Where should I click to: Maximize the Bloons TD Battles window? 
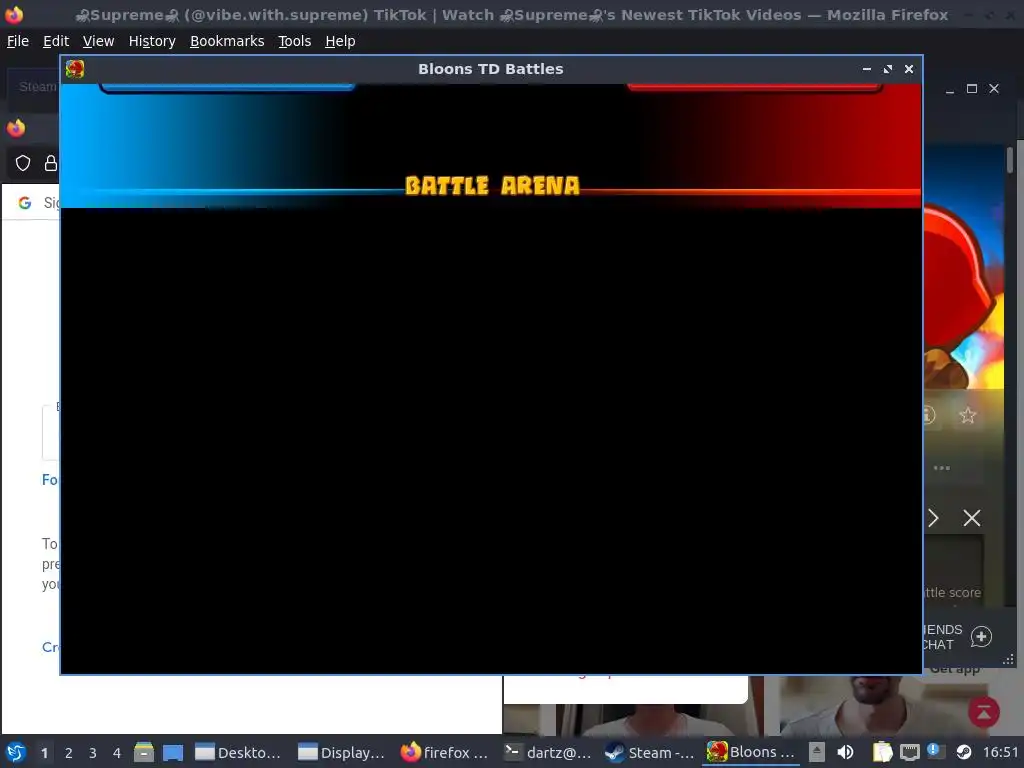tap(888, 69)
